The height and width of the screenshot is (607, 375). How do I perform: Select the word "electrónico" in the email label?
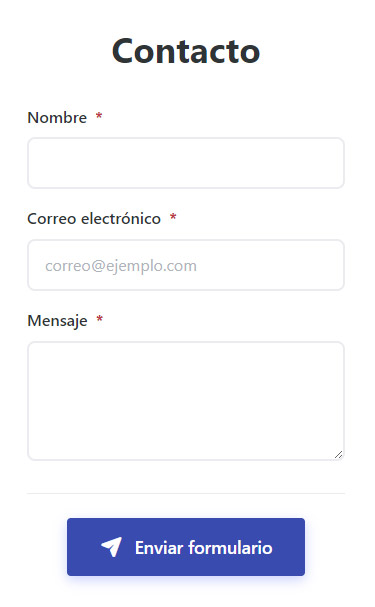tap(121, 219)
